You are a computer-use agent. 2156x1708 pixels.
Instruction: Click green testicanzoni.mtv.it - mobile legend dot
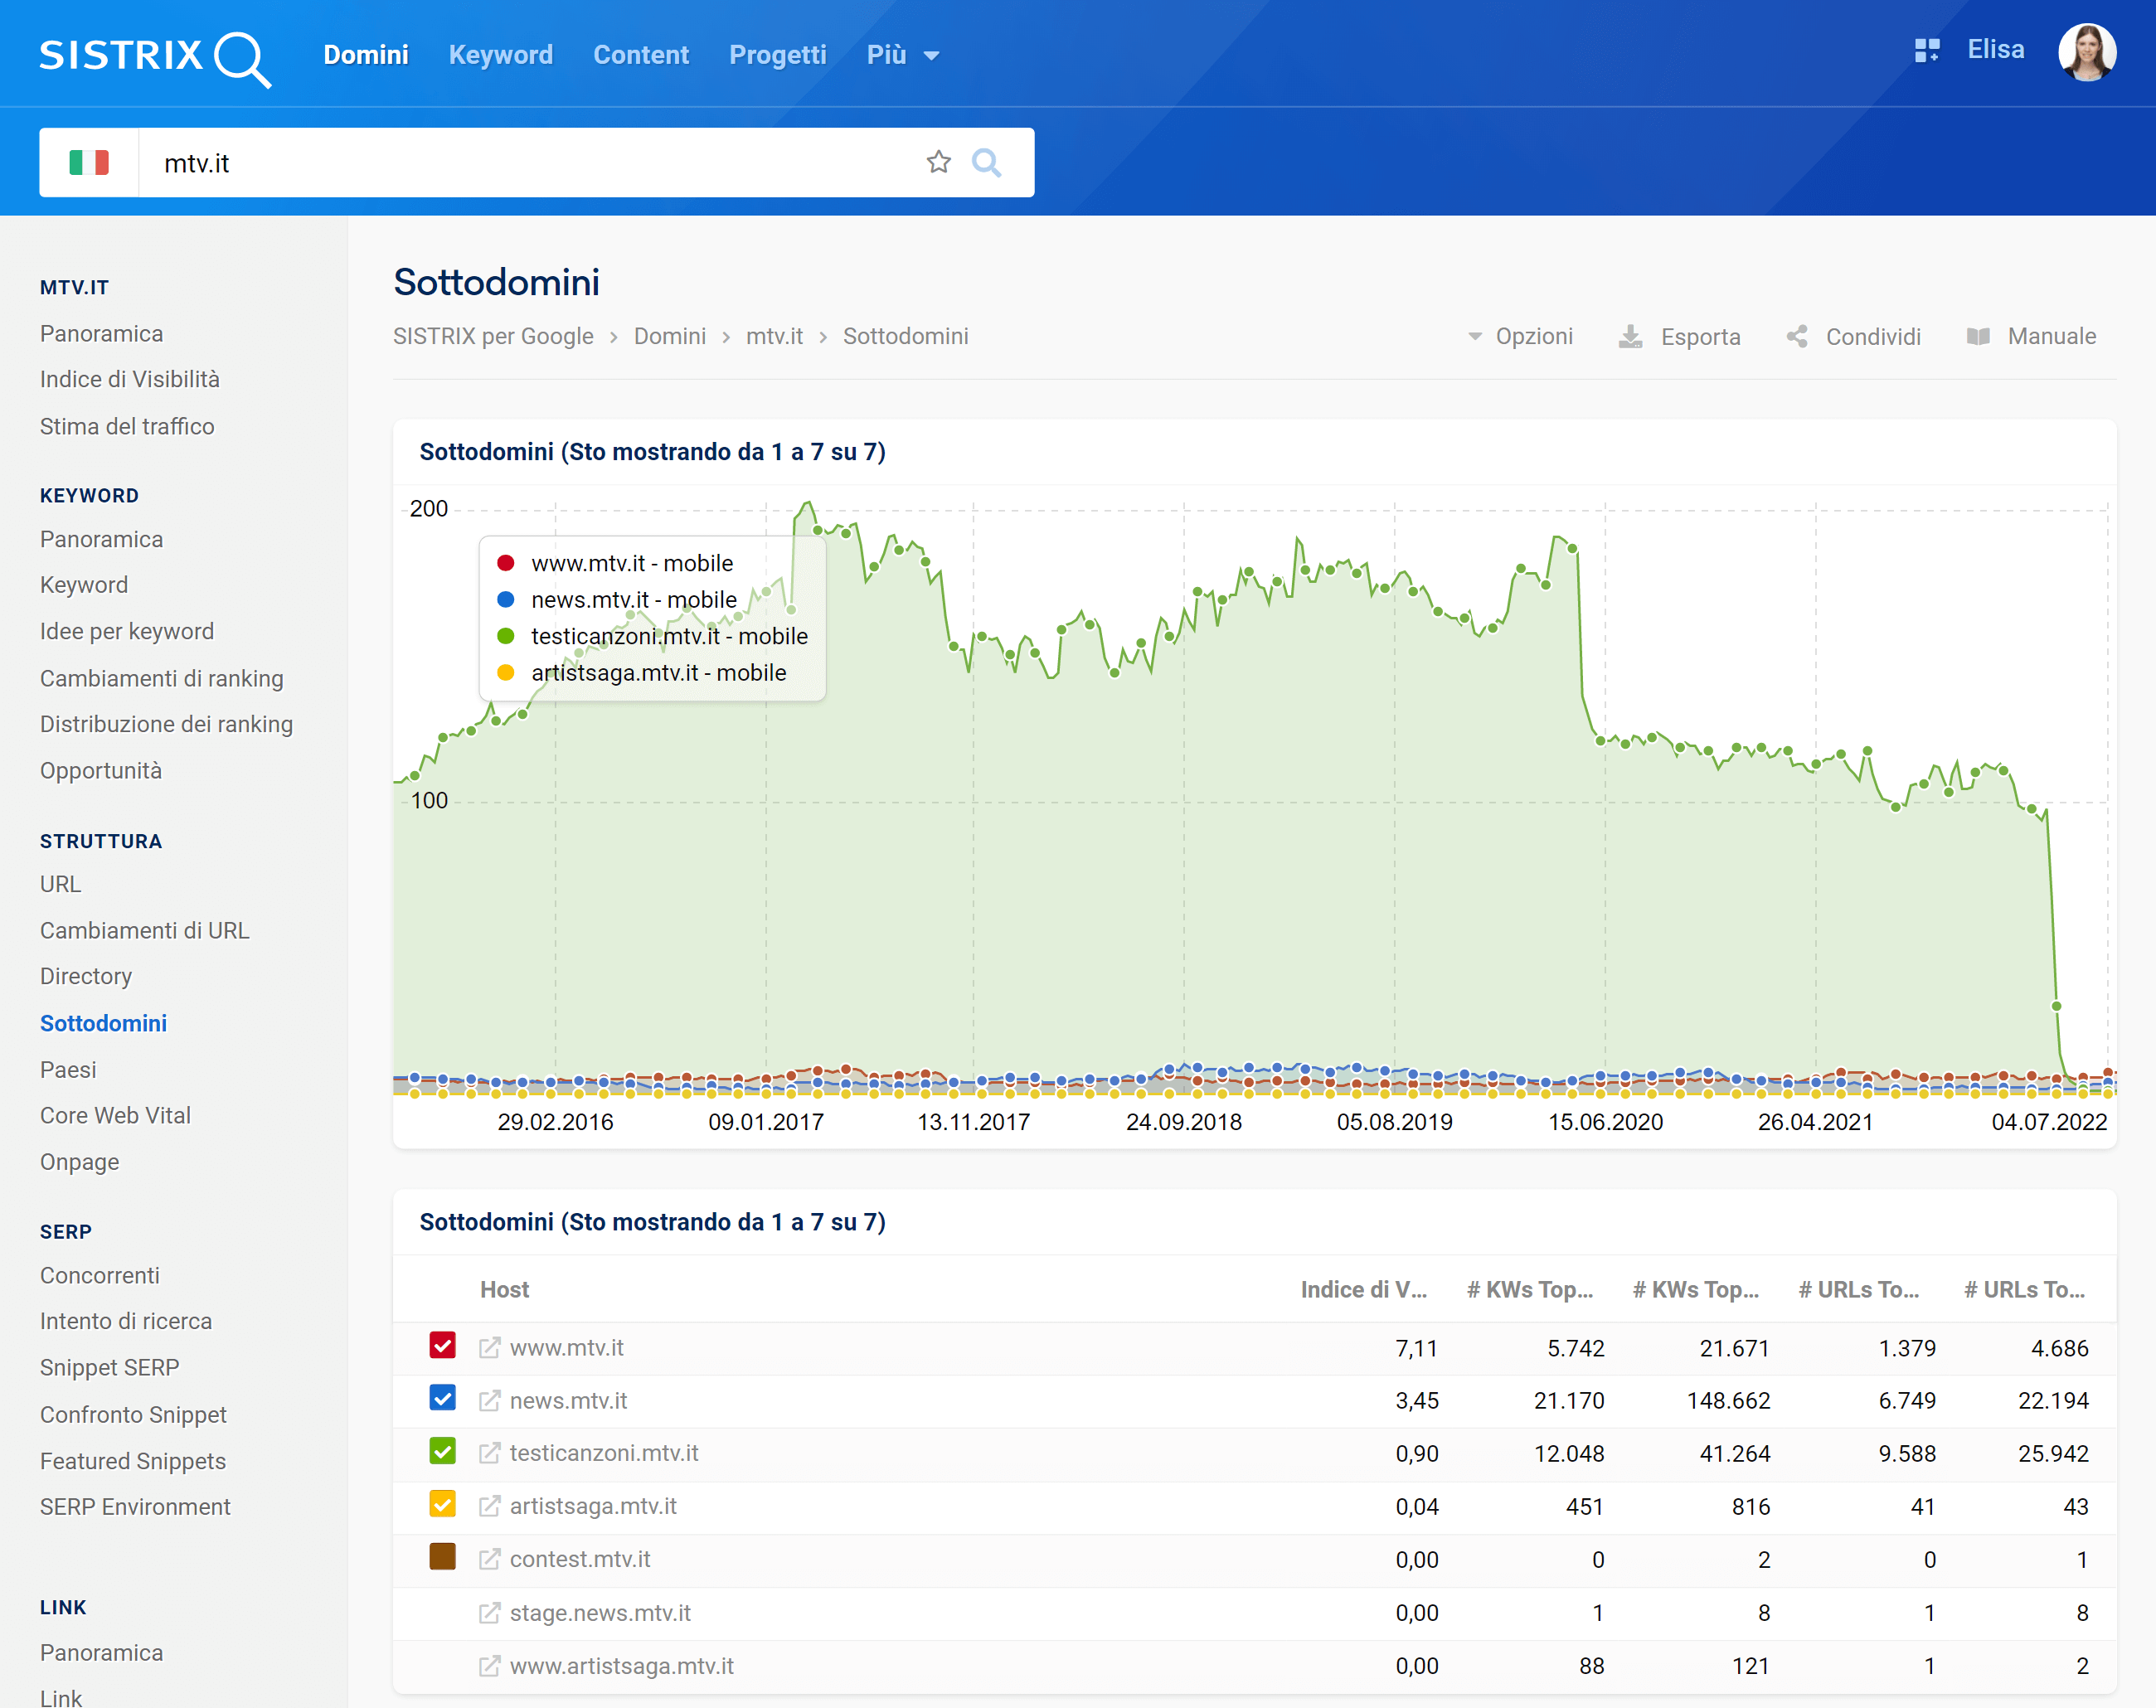pyautogui.click(x=506, y=637)
